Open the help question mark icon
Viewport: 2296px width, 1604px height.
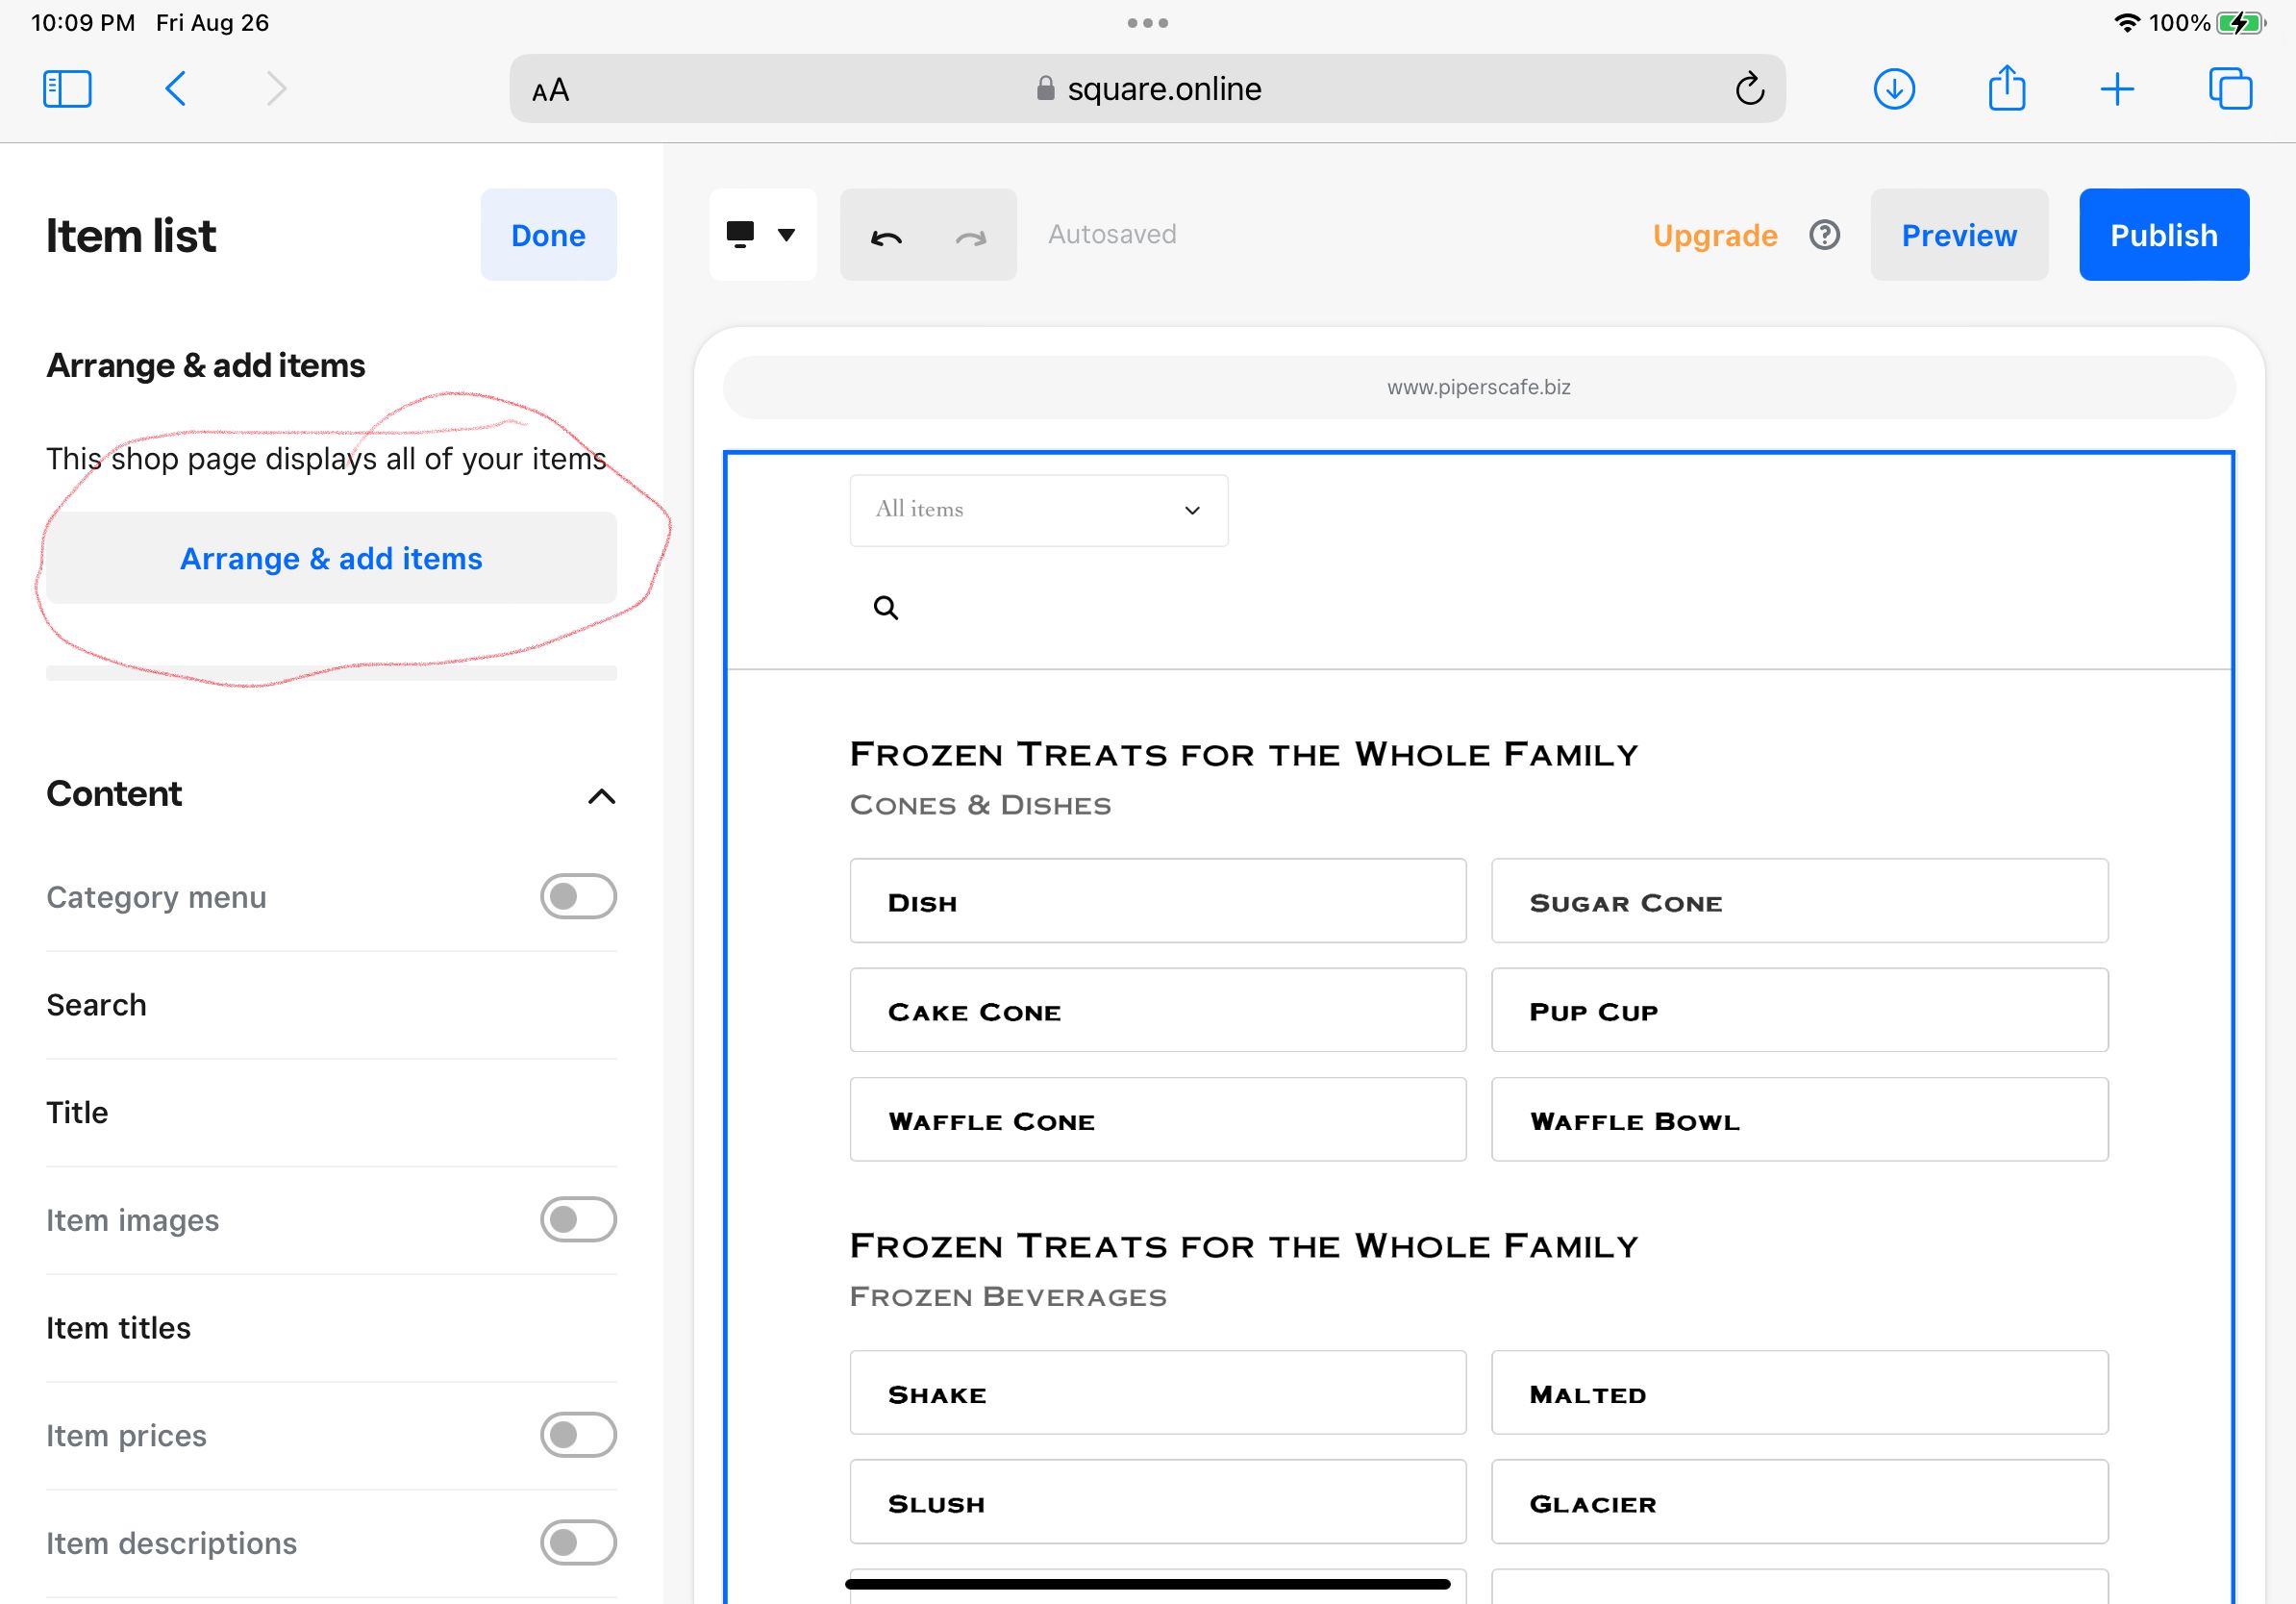click(1824, 235)
